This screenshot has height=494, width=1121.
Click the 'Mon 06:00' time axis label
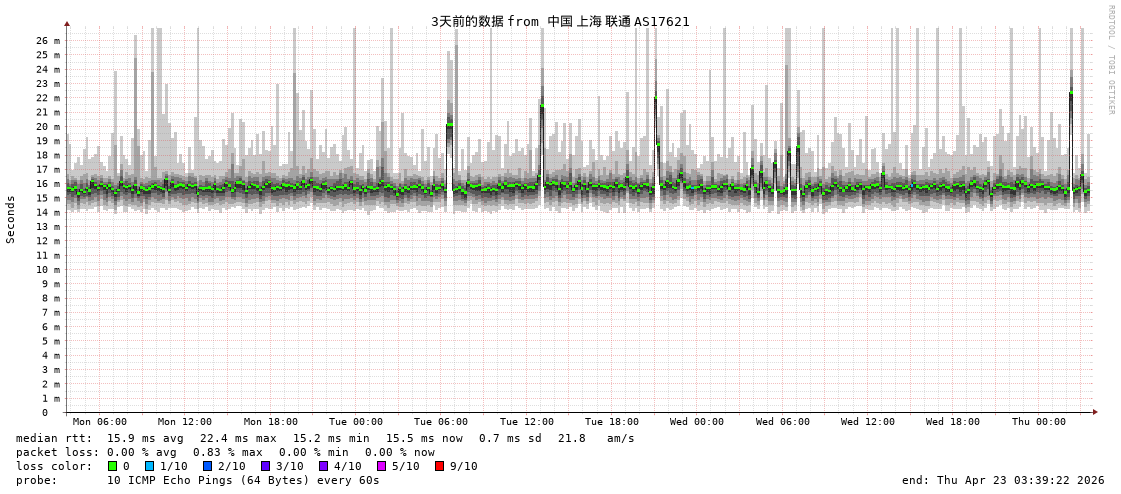click(x=99, y=422)
